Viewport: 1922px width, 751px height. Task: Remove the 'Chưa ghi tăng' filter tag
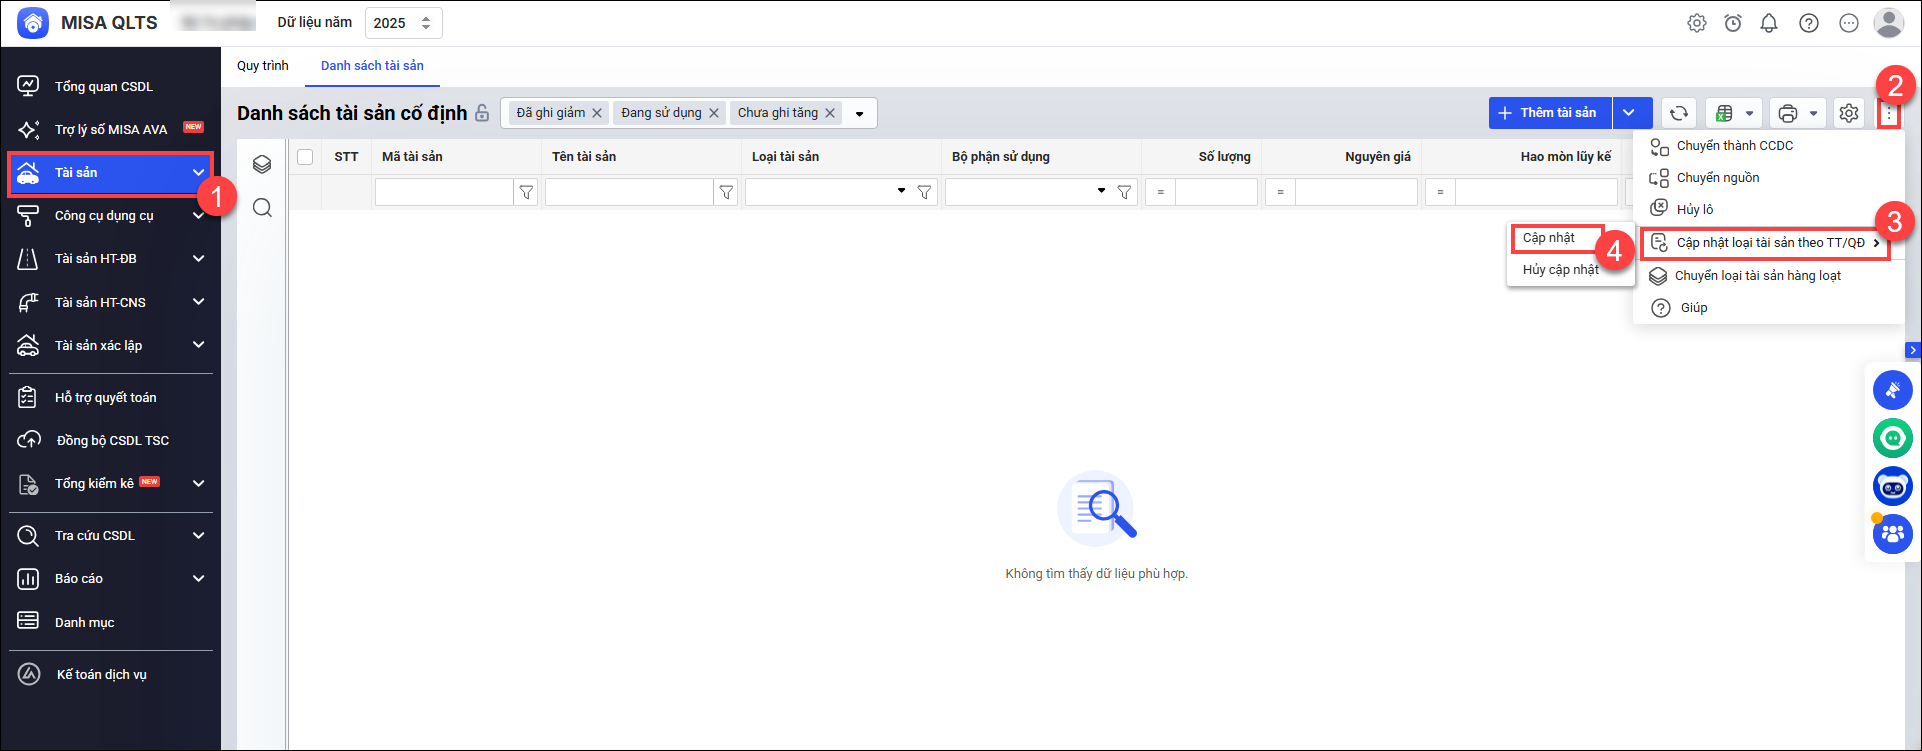click(830, 113)
